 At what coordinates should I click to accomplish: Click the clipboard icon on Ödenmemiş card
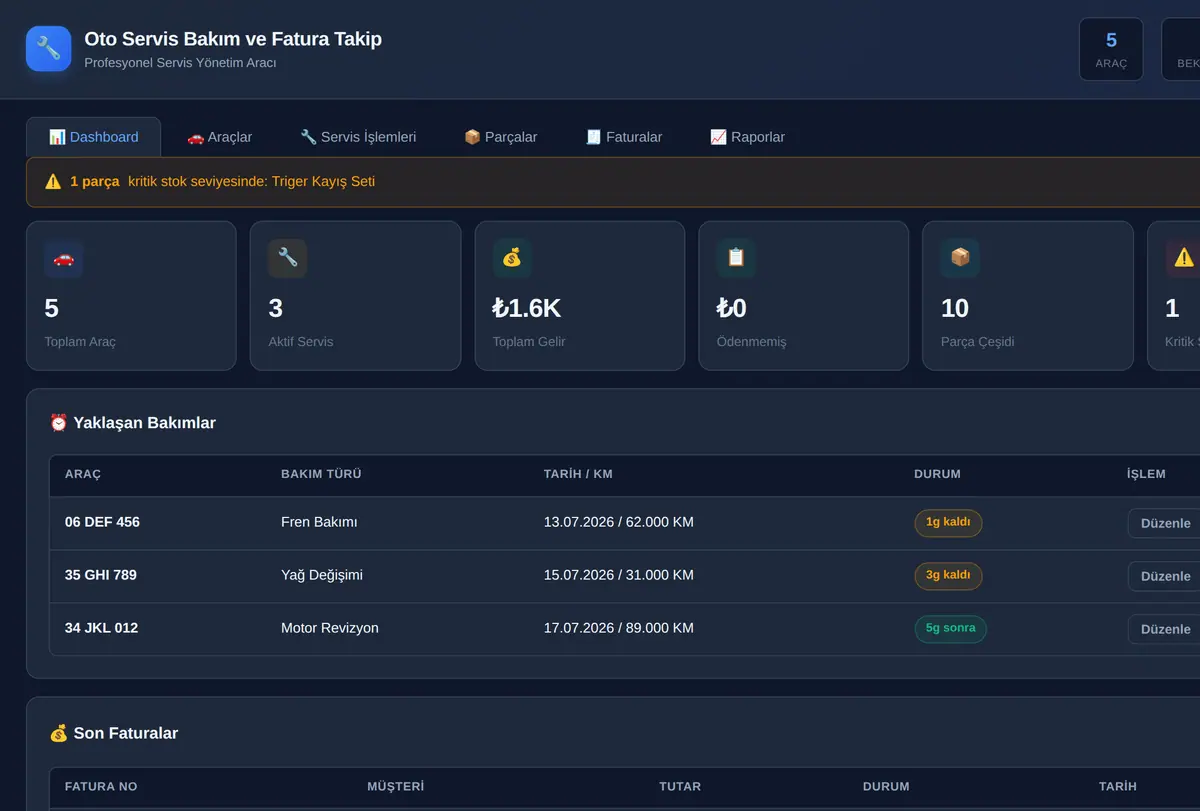click(x=736, y=258)
